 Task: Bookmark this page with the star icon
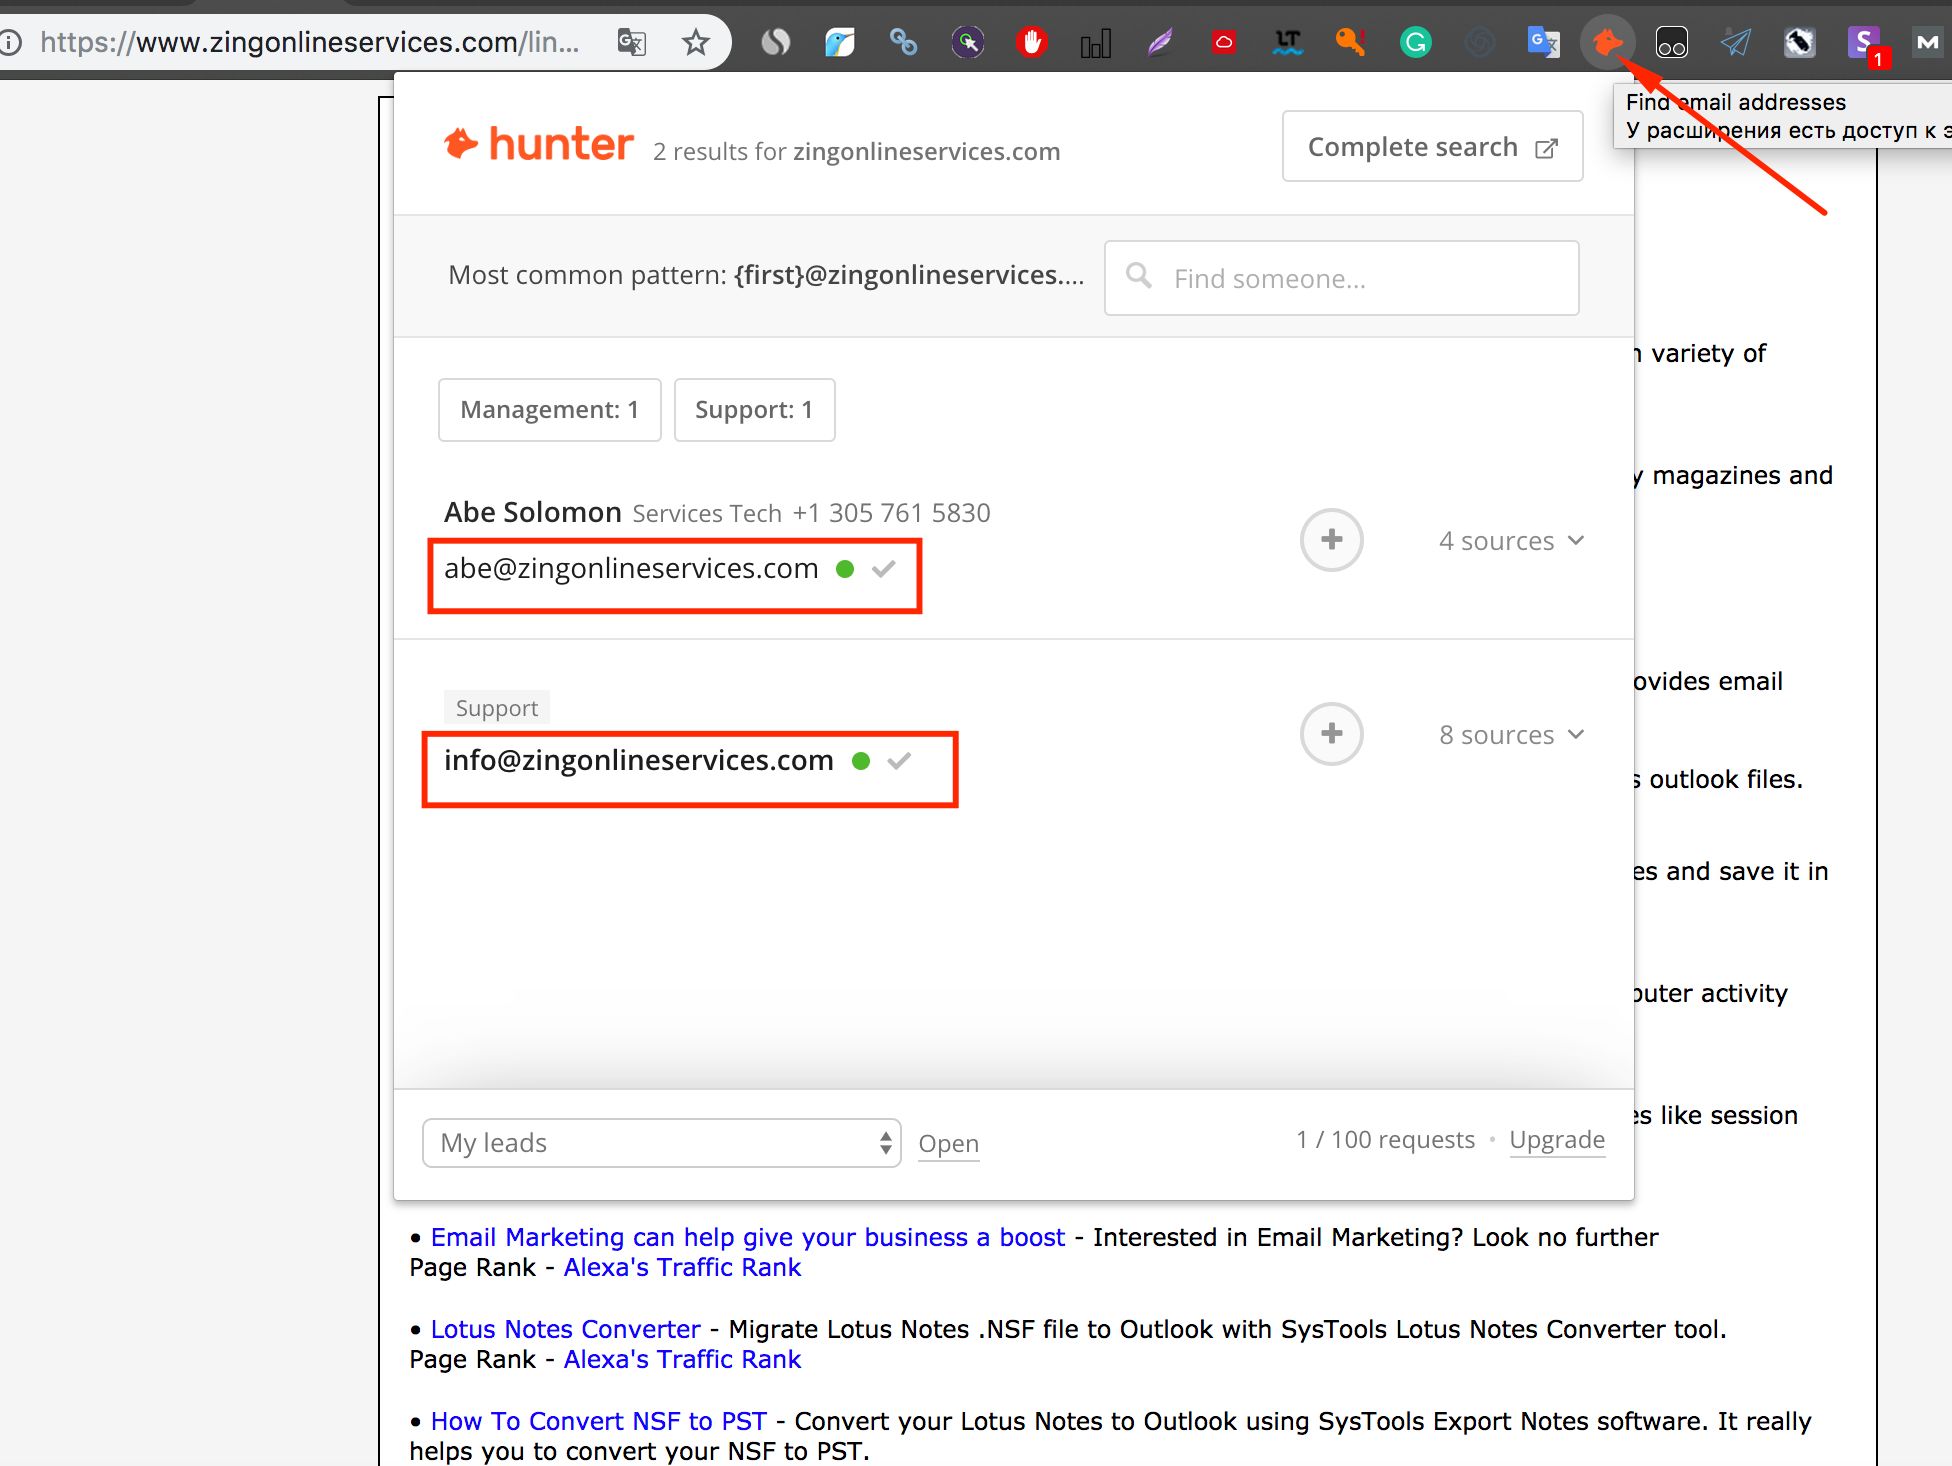[x=695, y=42]
